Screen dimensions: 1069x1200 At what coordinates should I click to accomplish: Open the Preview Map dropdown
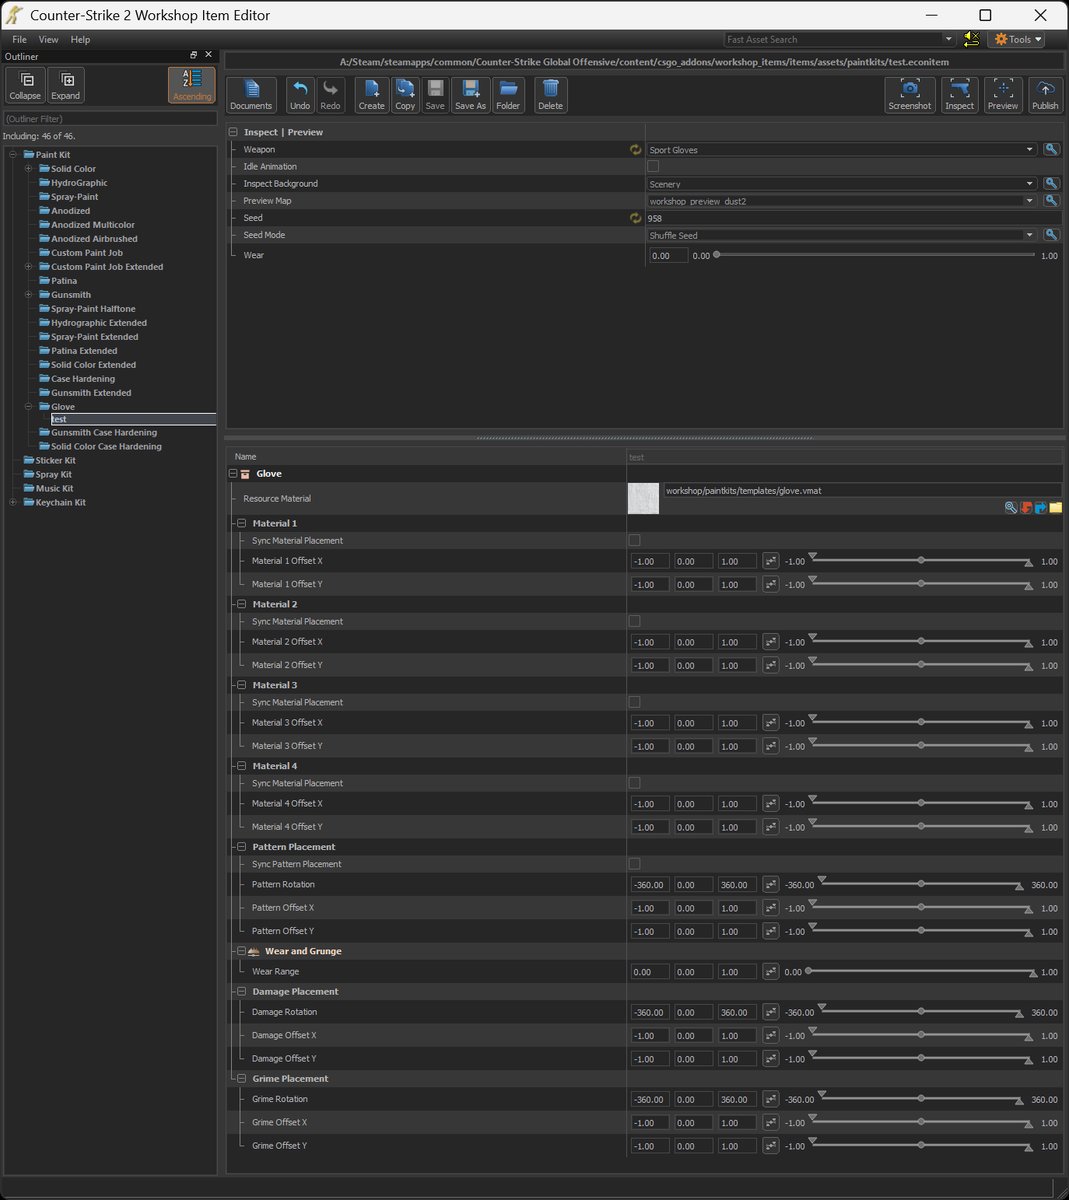(842, 201)
